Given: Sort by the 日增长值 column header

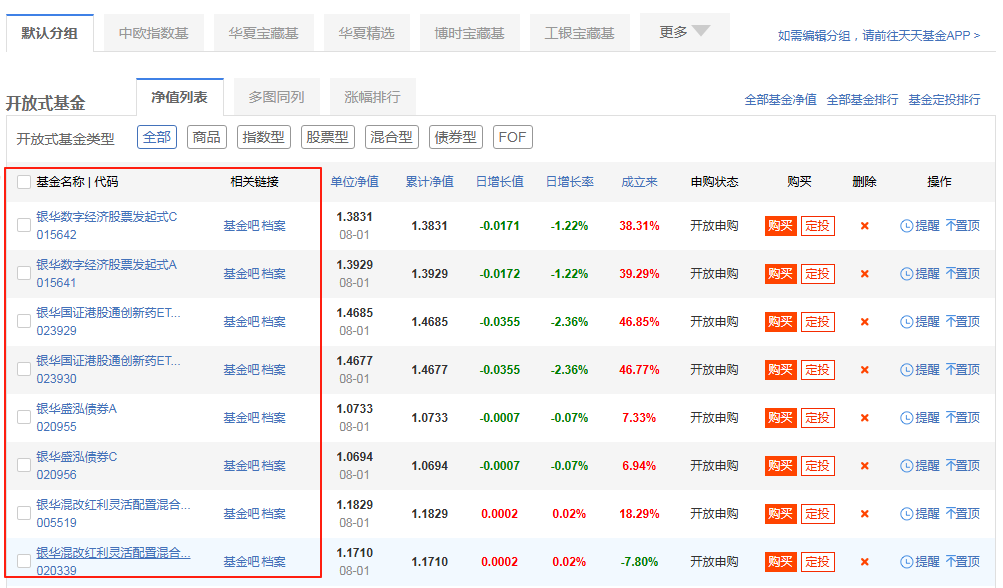Looking at the screenshot, I should [500, 182].
